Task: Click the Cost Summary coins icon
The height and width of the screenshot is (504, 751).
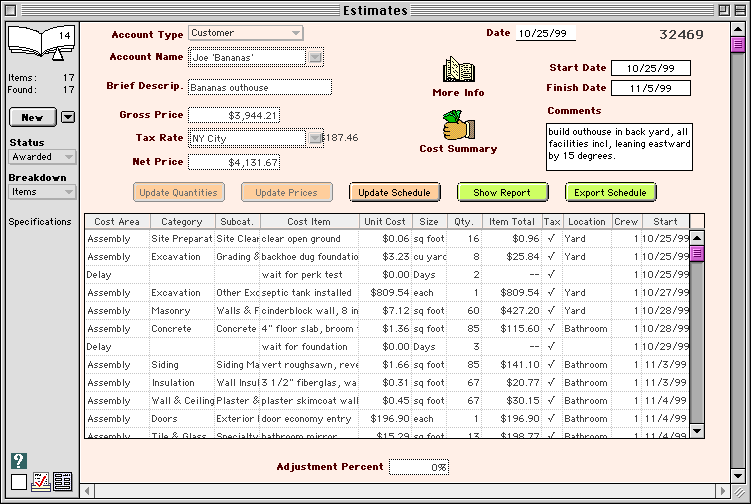Action: pos(457,127)
